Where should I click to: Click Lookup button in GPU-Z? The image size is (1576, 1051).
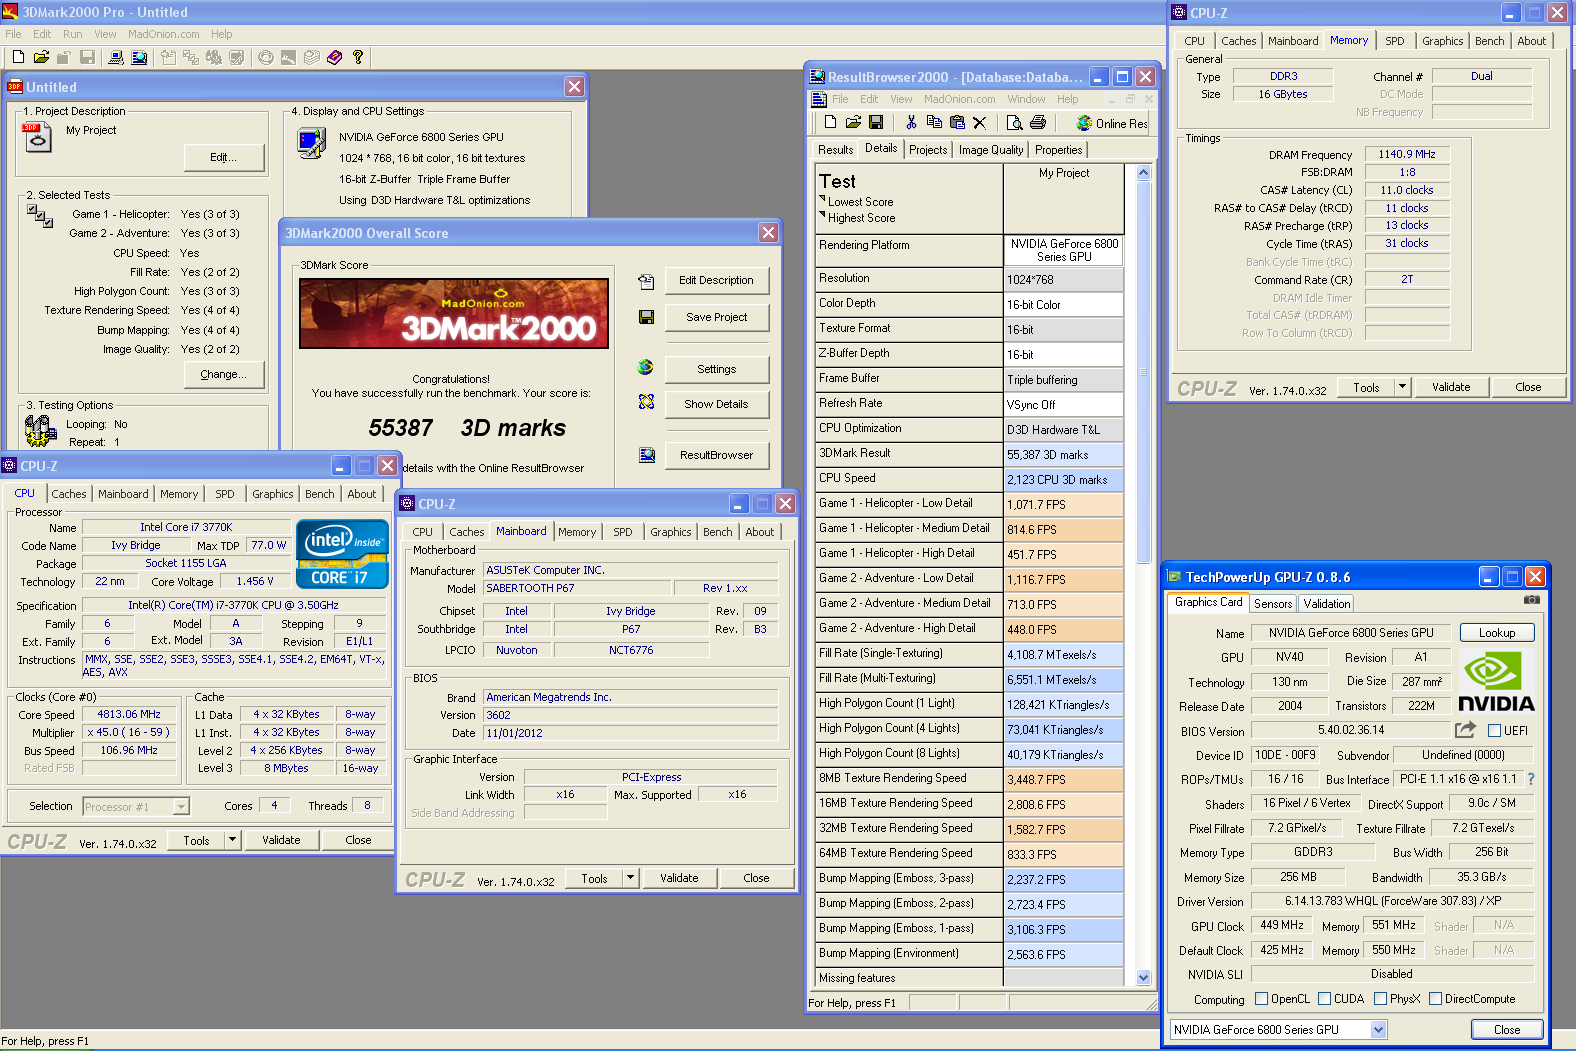tap(1497, 633)
